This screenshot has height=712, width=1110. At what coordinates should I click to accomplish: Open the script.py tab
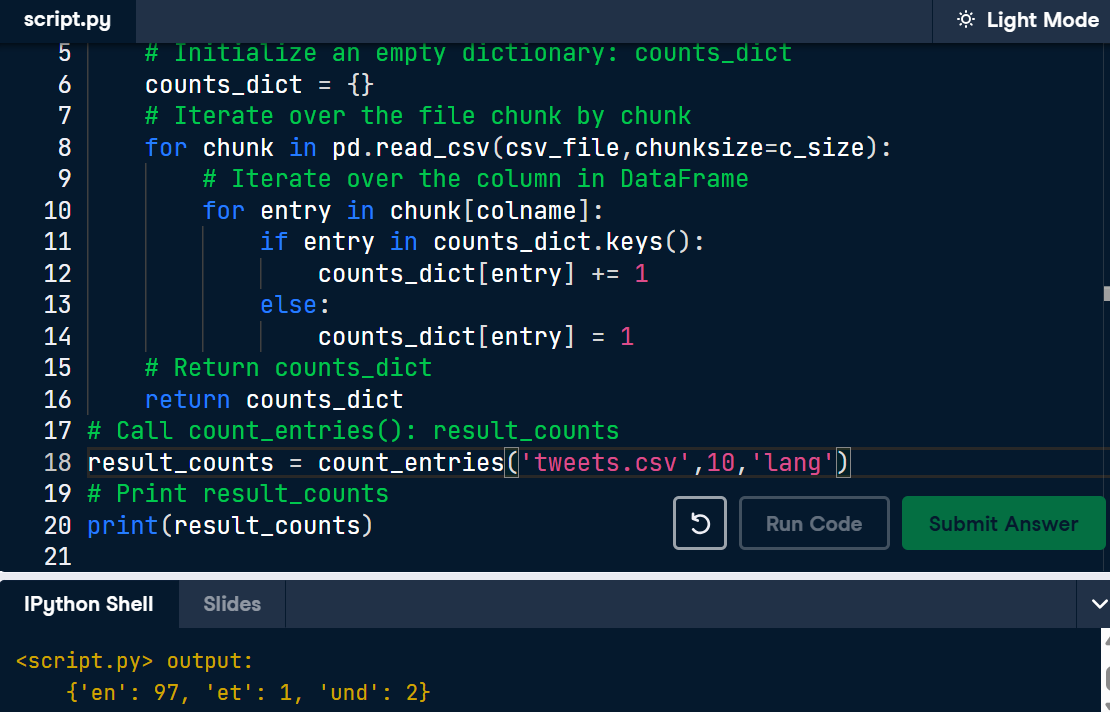pos(67,20)
